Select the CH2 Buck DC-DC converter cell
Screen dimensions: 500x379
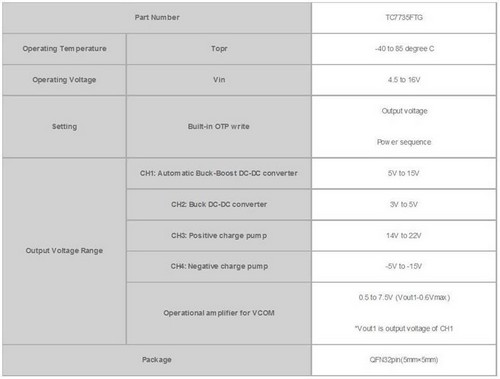pyautogui.click(x=219, y=204)
